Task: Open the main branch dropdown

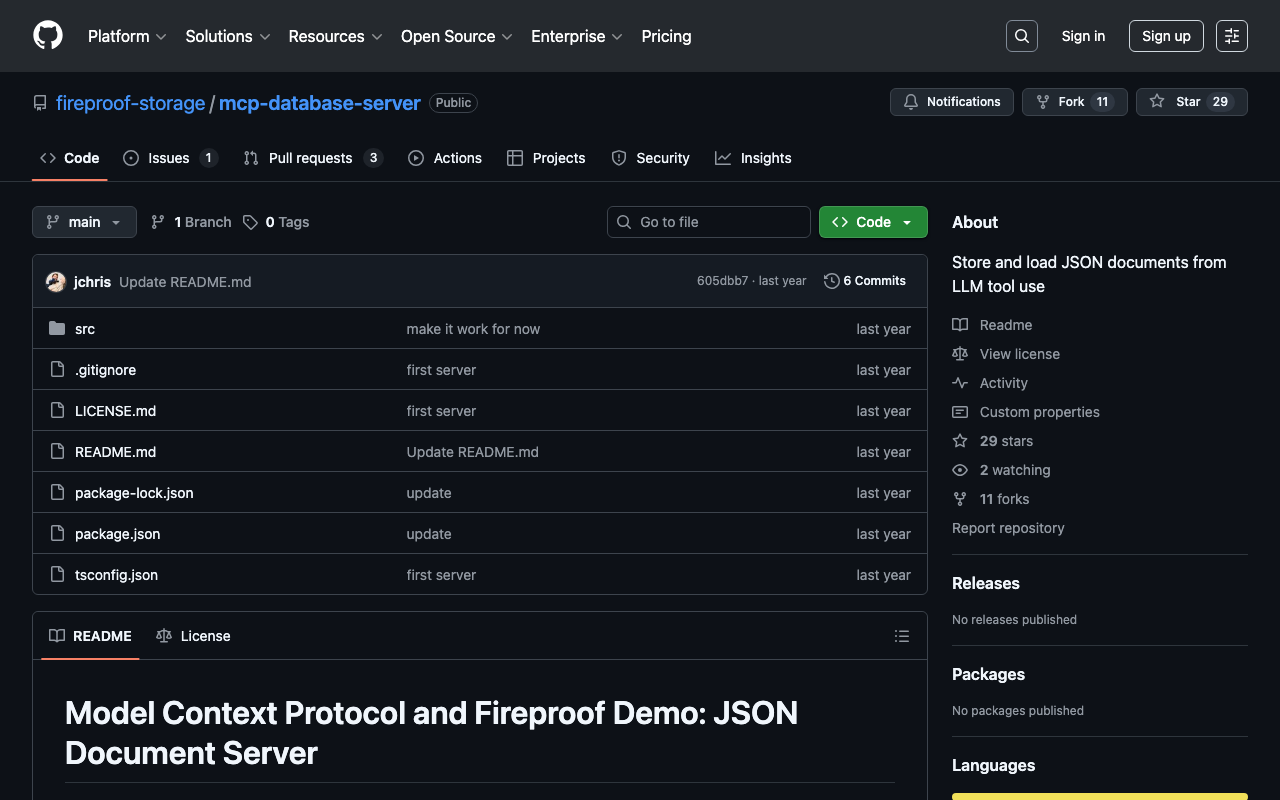Action: coord(84,222)
